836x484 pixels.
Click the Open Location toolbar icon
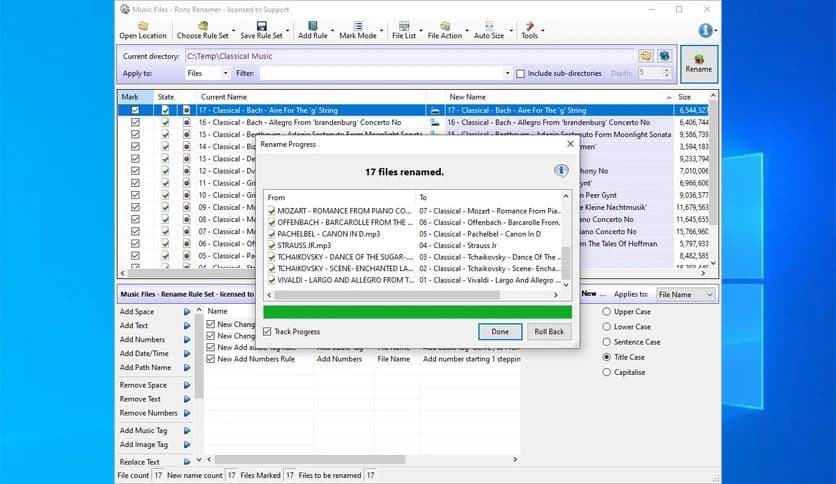click(143, 26)
